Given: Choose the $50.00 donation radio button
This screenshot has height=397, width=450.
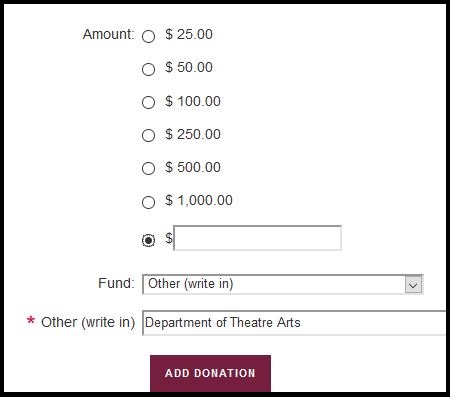Looking at the screenshot, I should (x=148, y=69).
